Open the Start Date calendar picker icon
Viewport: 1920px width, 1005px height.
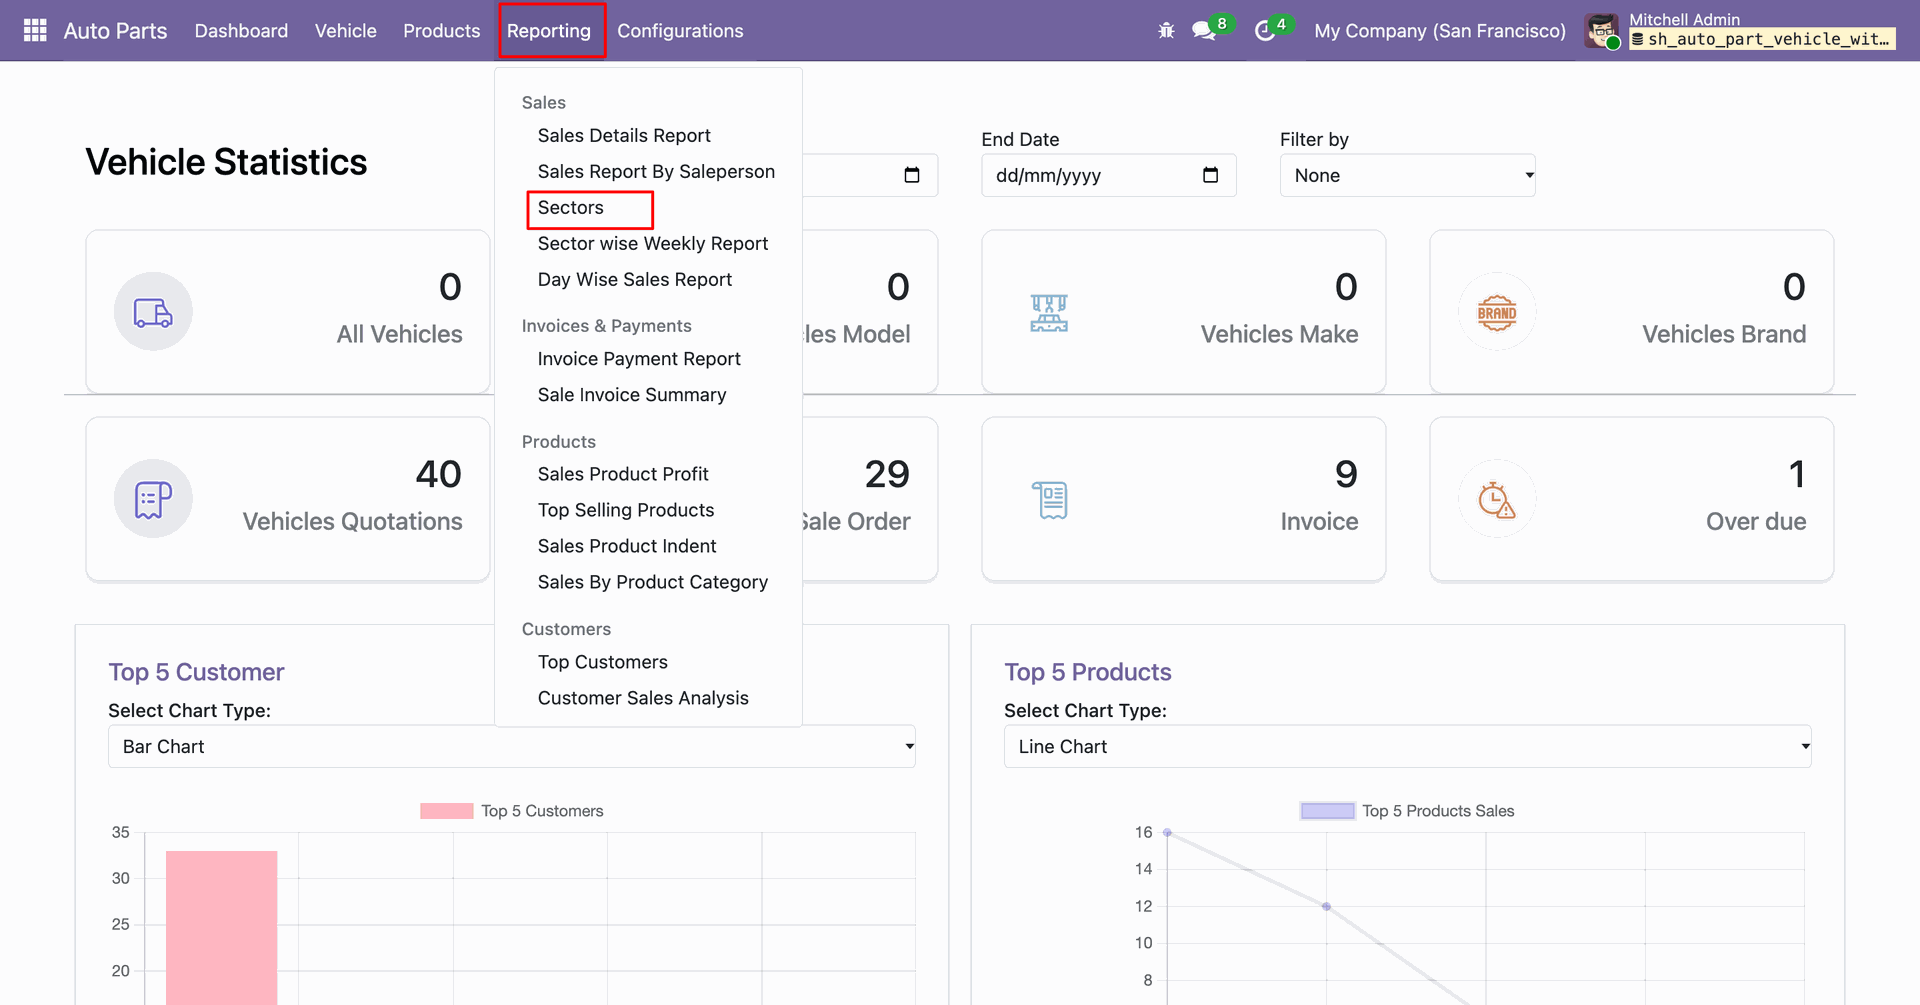point(912,175)
